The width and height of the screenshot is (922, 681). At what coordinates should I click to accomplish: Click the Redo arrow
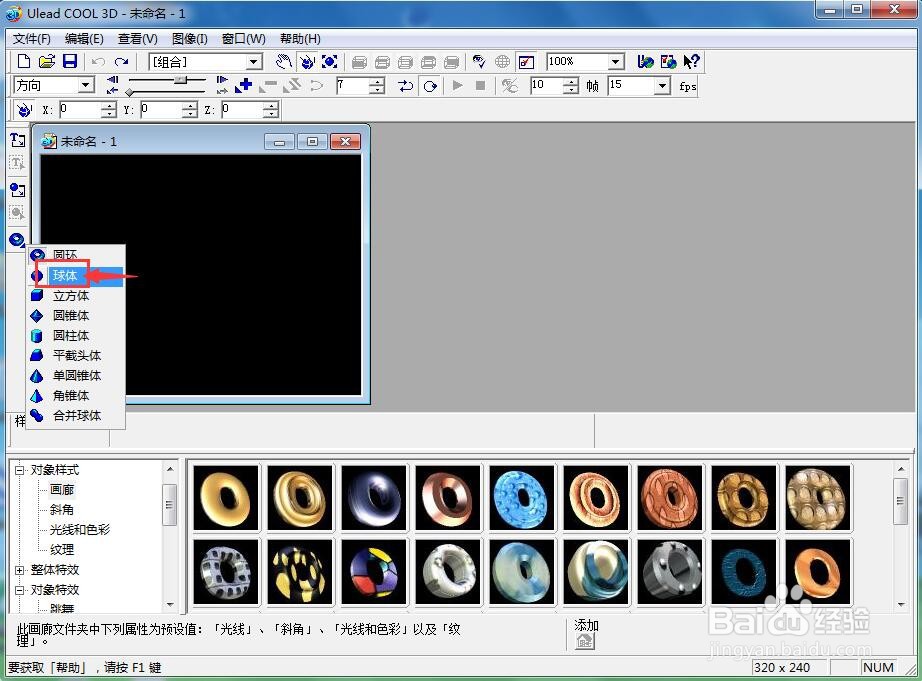pos(121,62)
